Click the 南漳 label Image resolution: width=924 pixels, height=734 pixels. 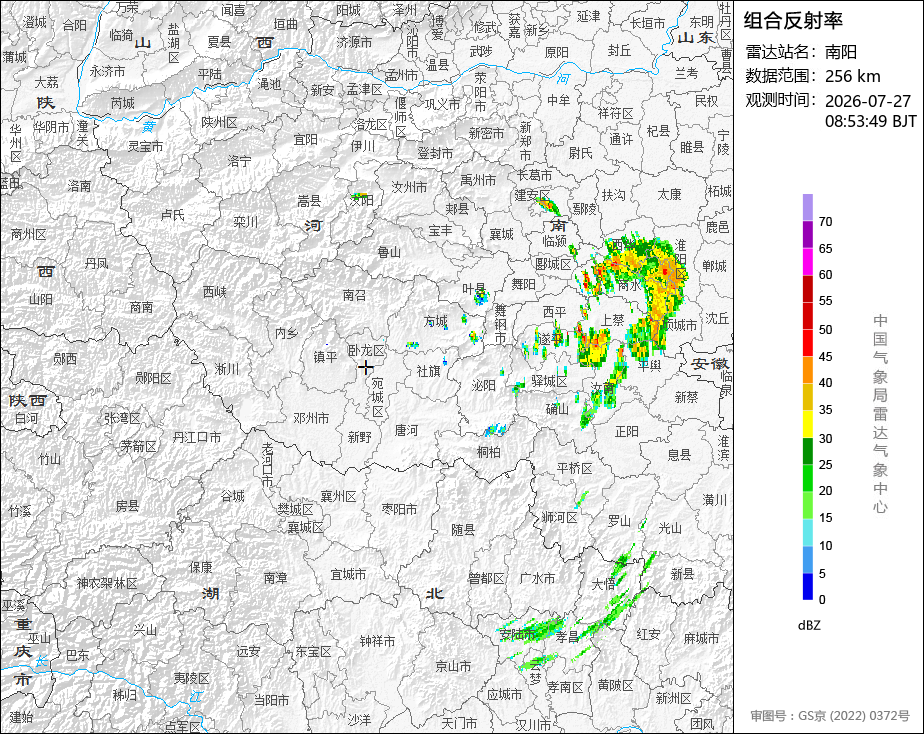coord(275,577)
